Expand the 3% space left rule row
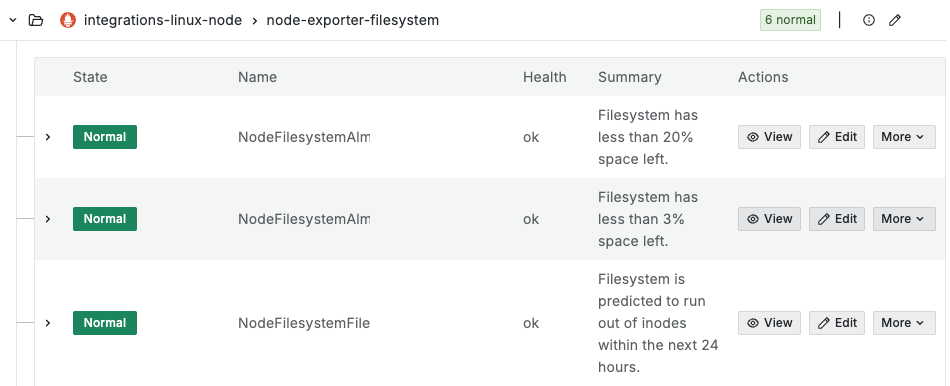Image resolution: width=950 pixels, height=386 pixels. coord(48,219)
